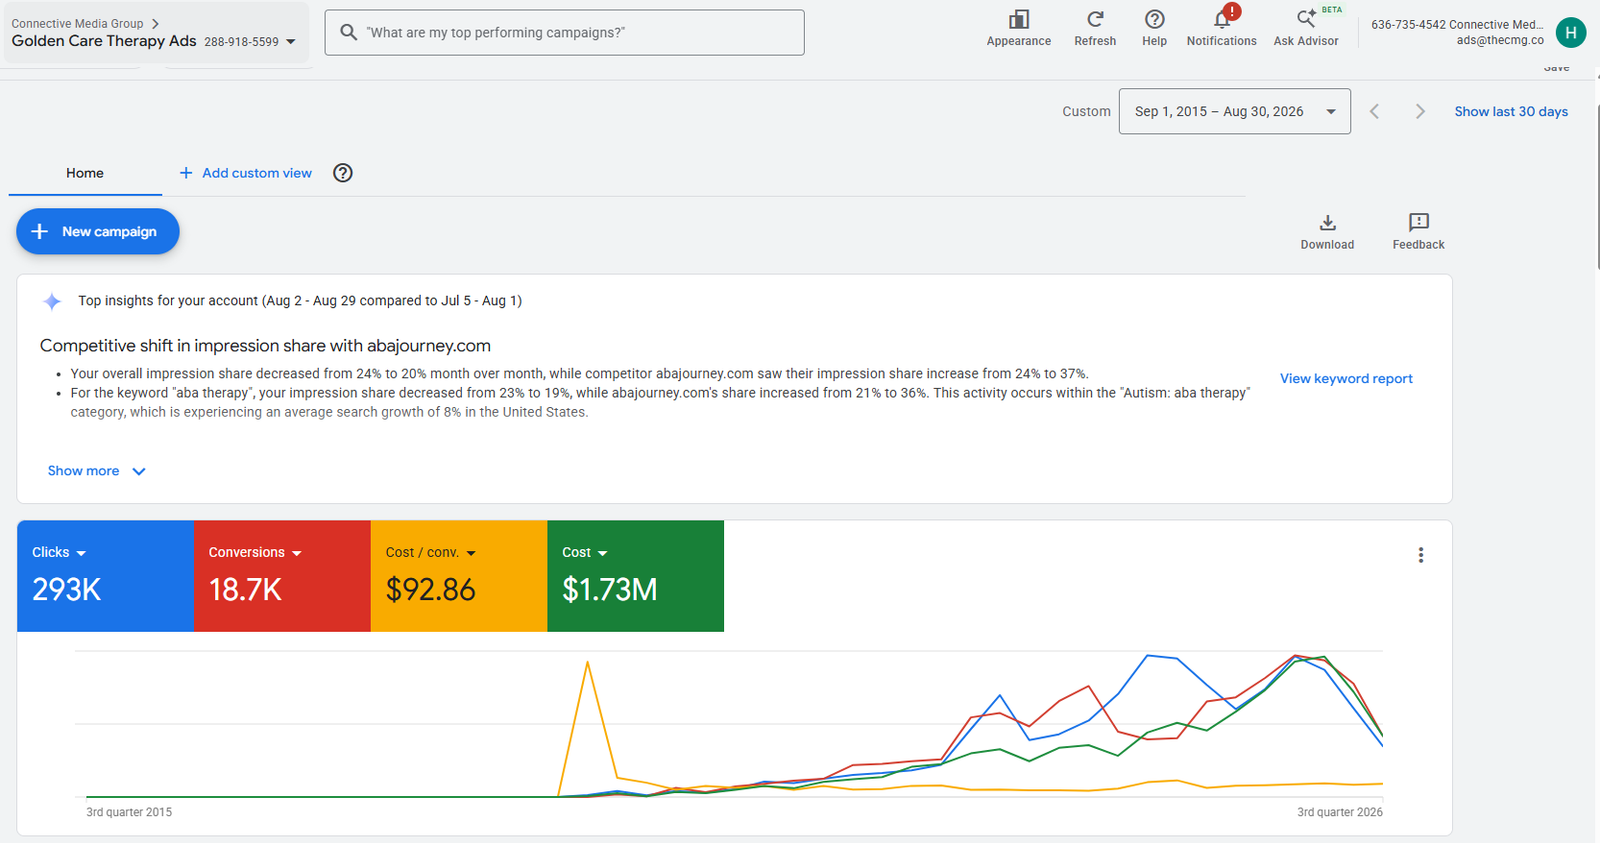
Task: Click the Cost value $1.73M
Action: pos(610,590)
